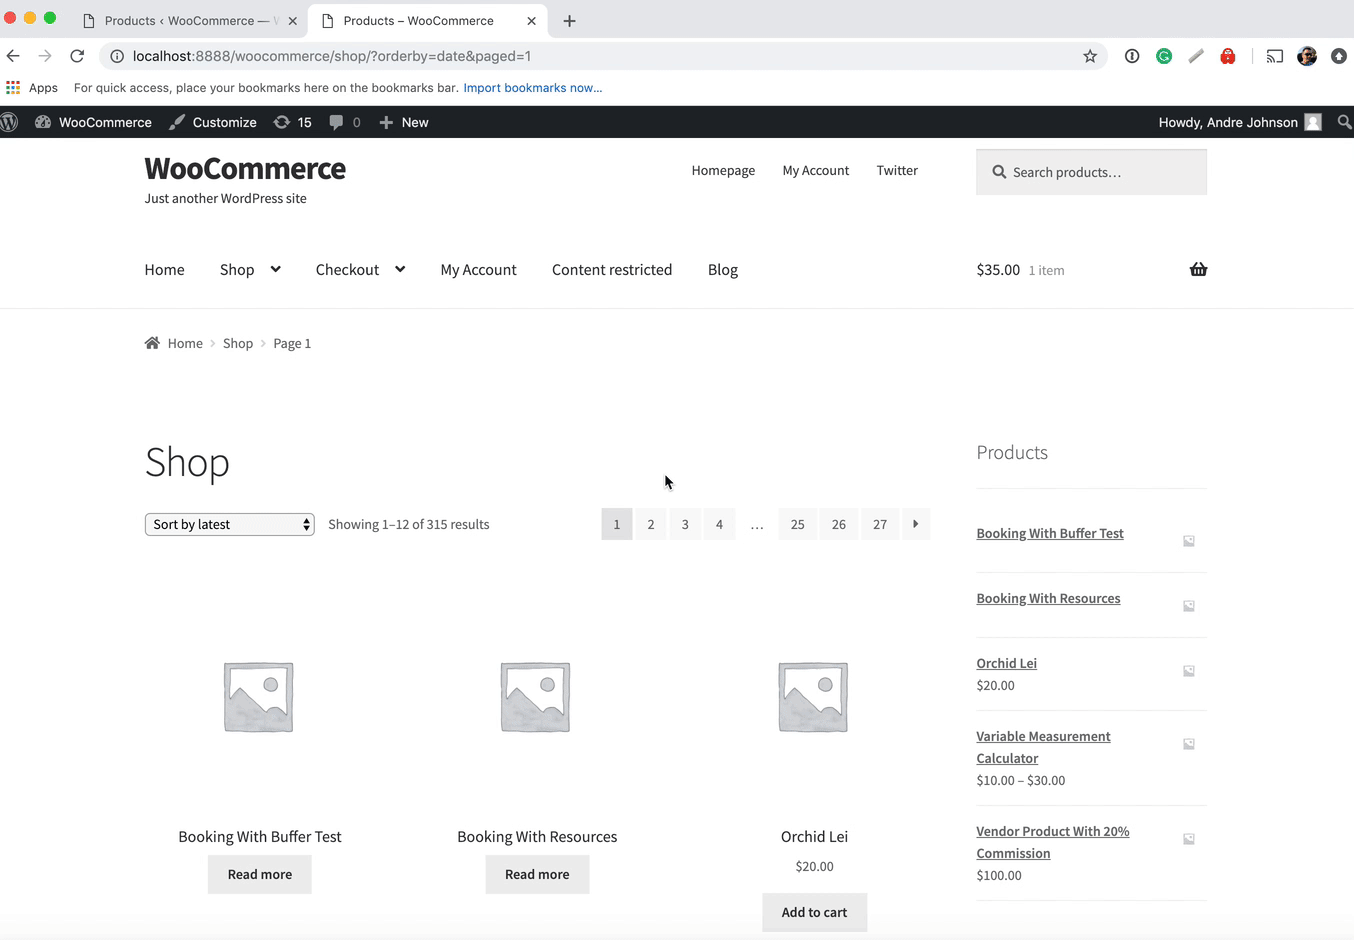The width and height of the screenshot is (1354, 940).
Task: Click the pen extension icon in toolbar
Action: [x=1196, y=56]
